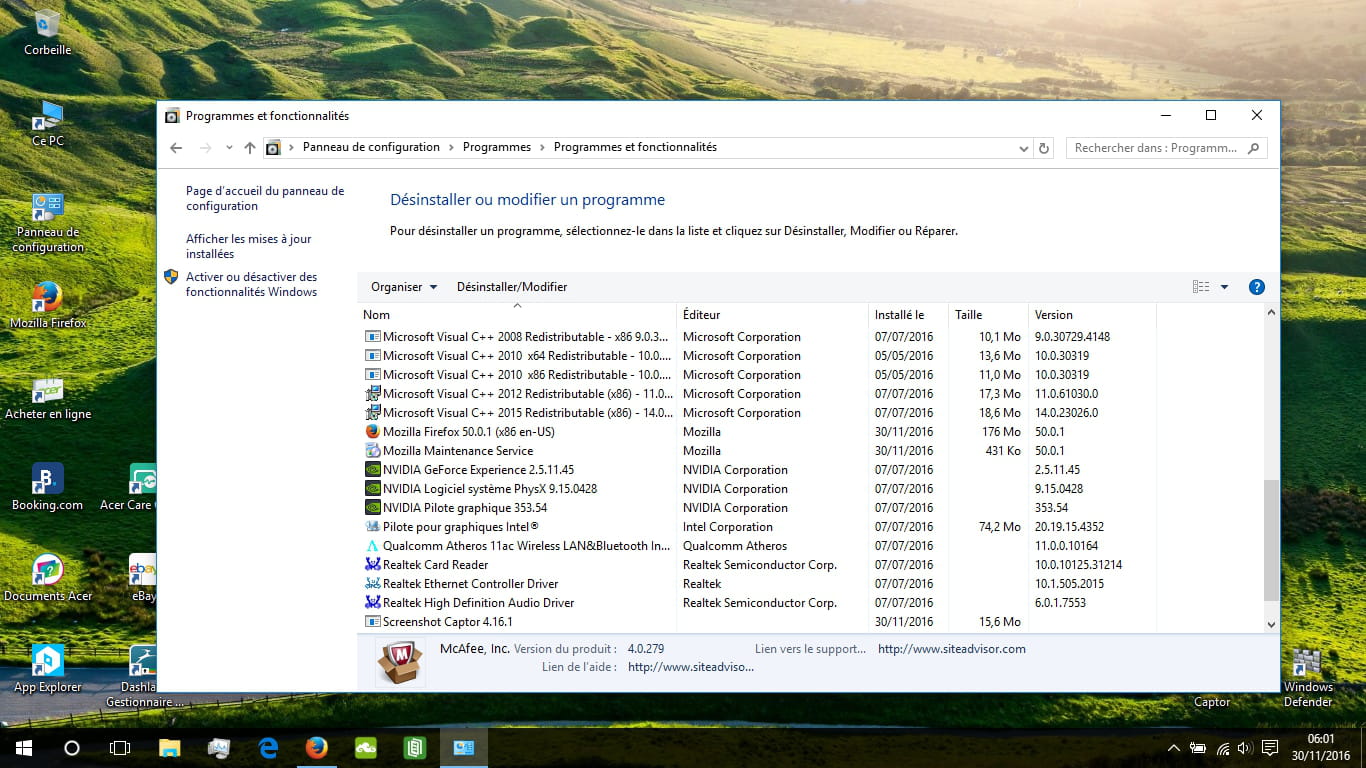Open the Ce PC desktop icon
This screenshot has height=768, width=1366.
coord(47,123)
